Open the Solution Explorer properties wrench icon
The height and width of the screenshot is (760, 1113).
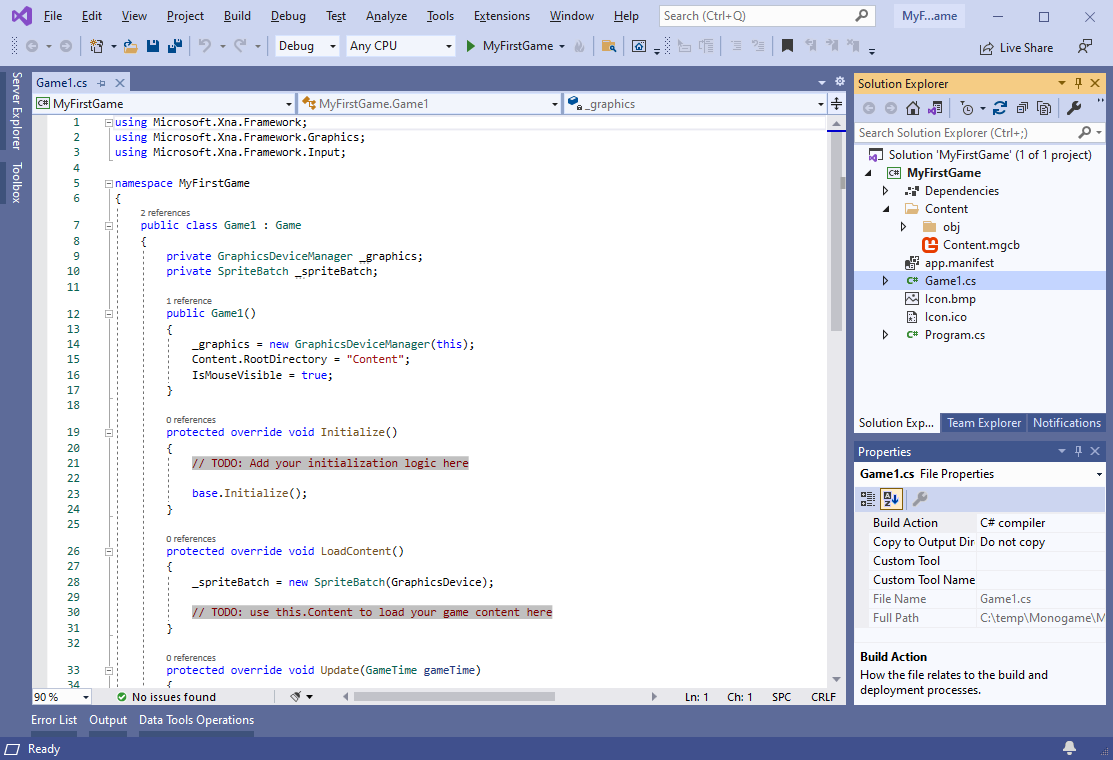point(1075,108)
